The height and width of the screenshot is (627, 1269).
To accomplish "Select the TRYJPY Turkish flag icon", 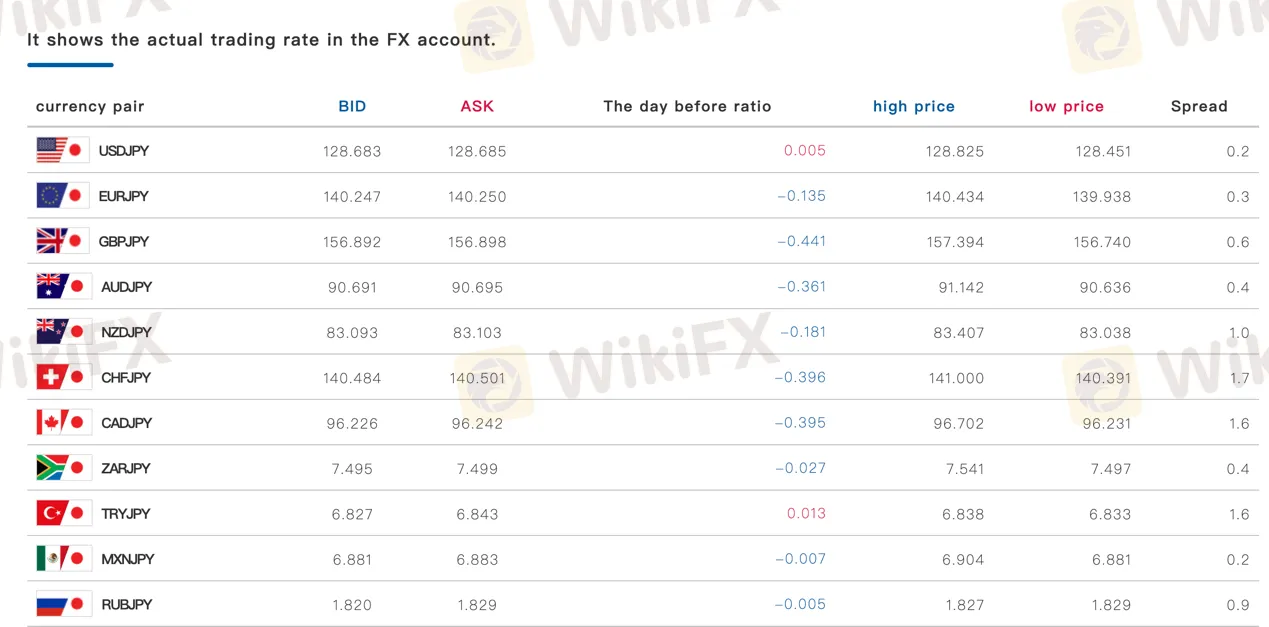I will (63, 513).
